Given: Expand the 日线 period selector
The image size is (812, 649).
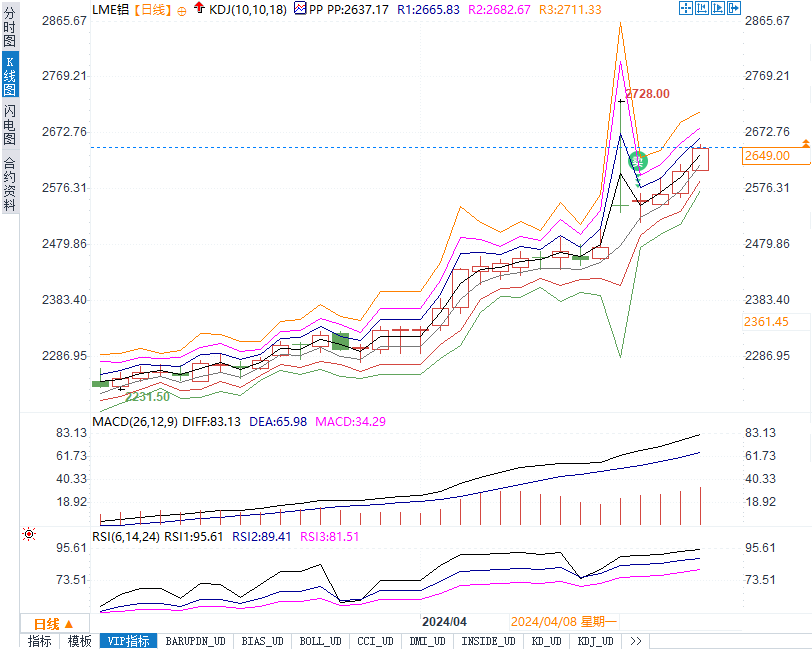Looking at the screenshot, I should [54, 624].
